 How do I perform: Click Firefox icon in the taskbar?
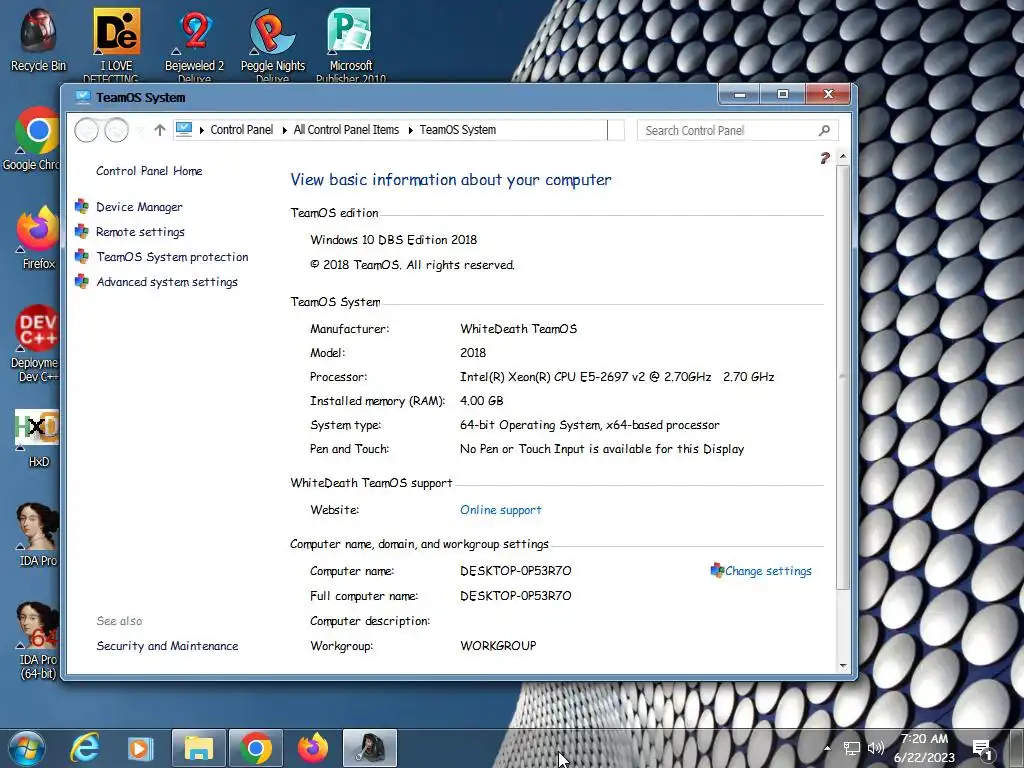click(x=313, y=748)
